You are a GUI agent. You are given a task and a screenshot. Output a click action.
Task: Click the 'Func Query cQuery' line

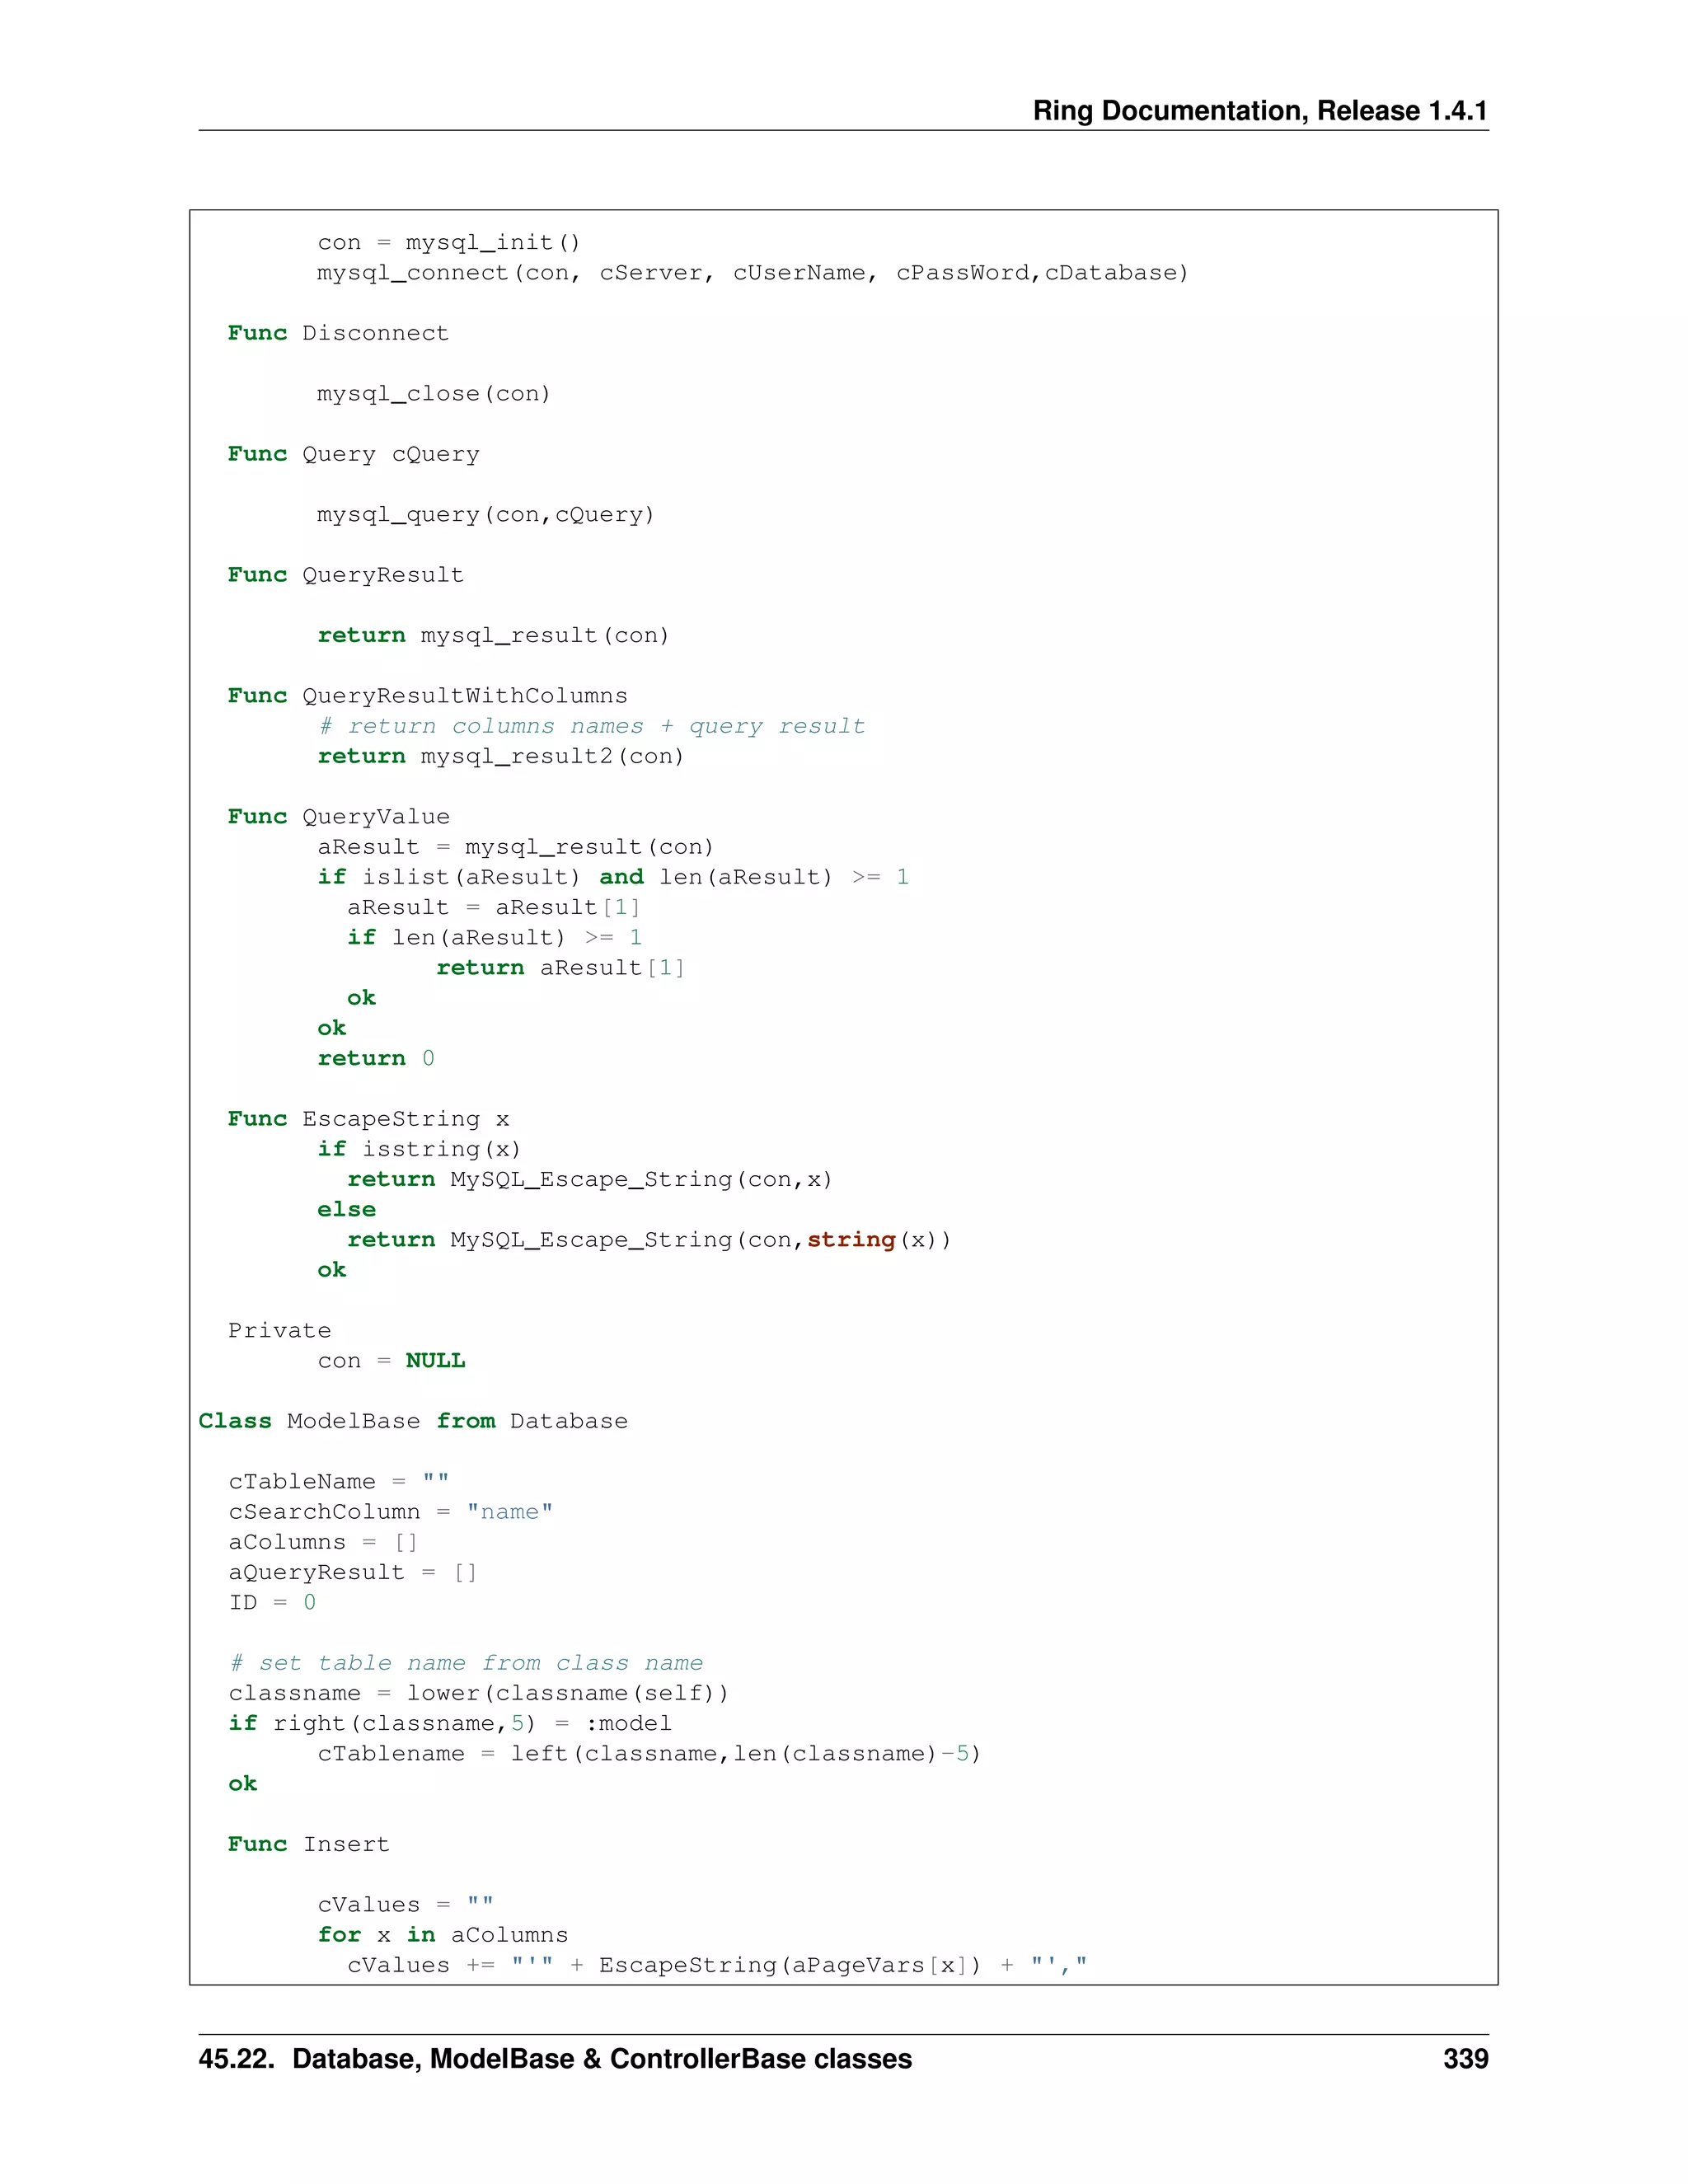[353, 454]
